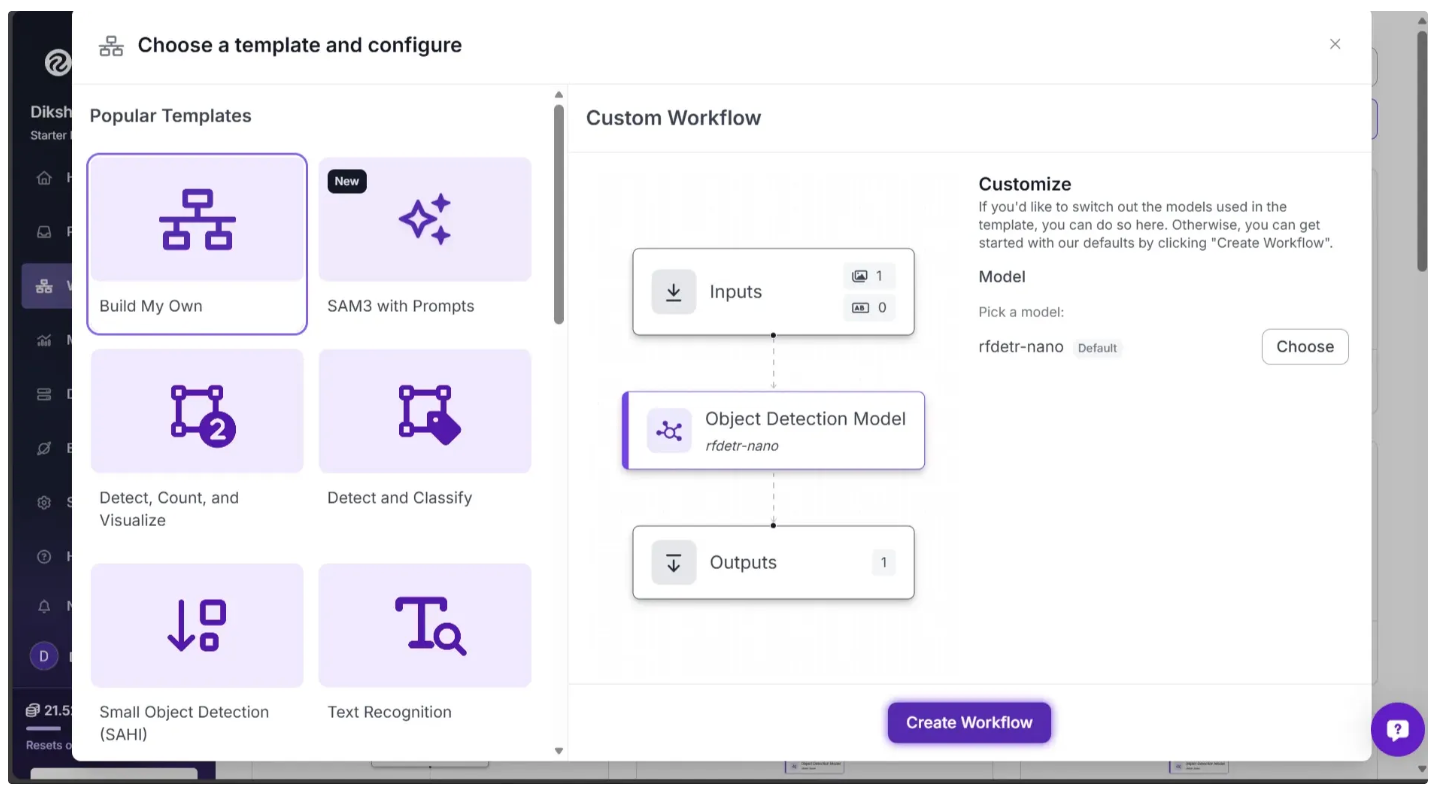Image resolution: width=1438 pixels, height=802 pixels.
Task: Click the Inputs download arrow icon
Action: pos(673,292)
